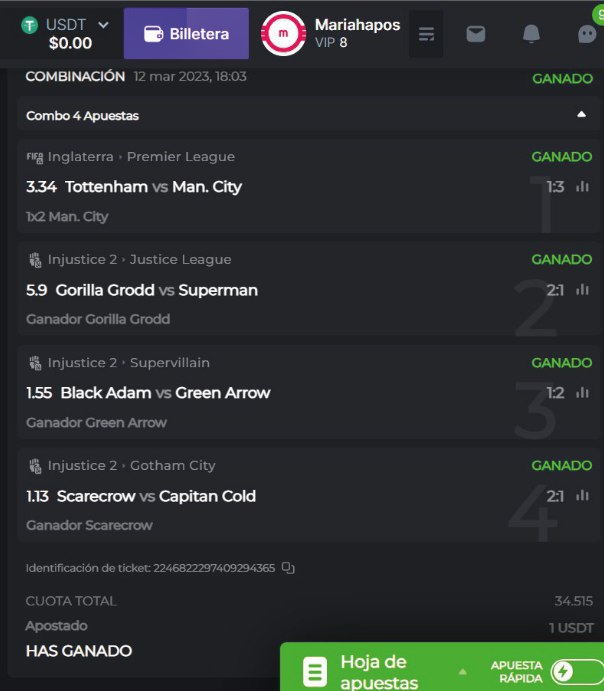Image resolution: width=604 pixels, height=691 pixels.
Task: Open the Injustice 2 Justice League category
Action: [139, 260]
